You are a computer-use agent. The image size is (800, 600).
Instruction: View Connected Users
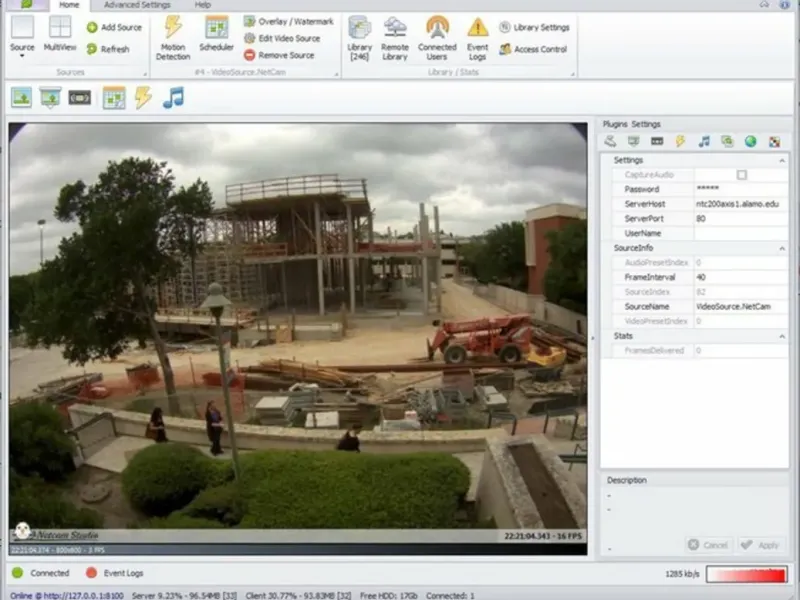[437, 37]
